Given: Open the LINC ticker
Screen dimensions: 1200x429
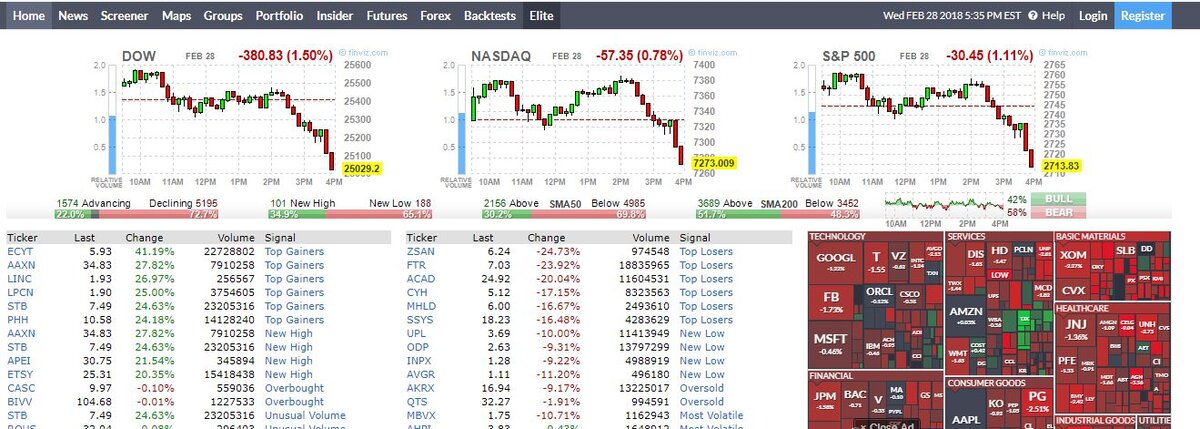Looking at the screenshot, I should (x=20, y=279).
